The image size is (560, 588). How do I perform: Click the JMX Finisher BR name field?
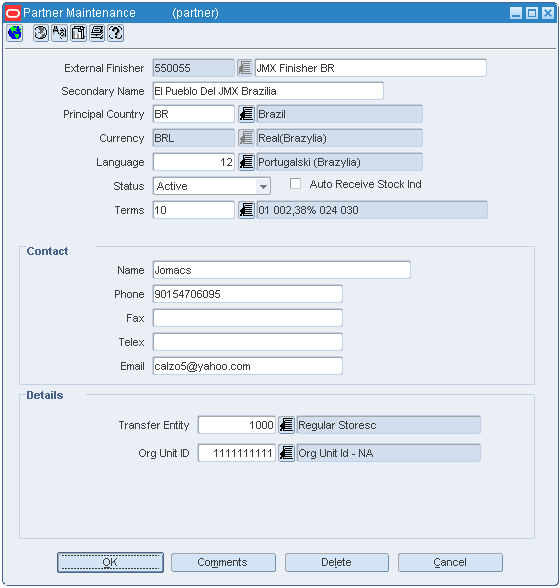click(371, 68)
